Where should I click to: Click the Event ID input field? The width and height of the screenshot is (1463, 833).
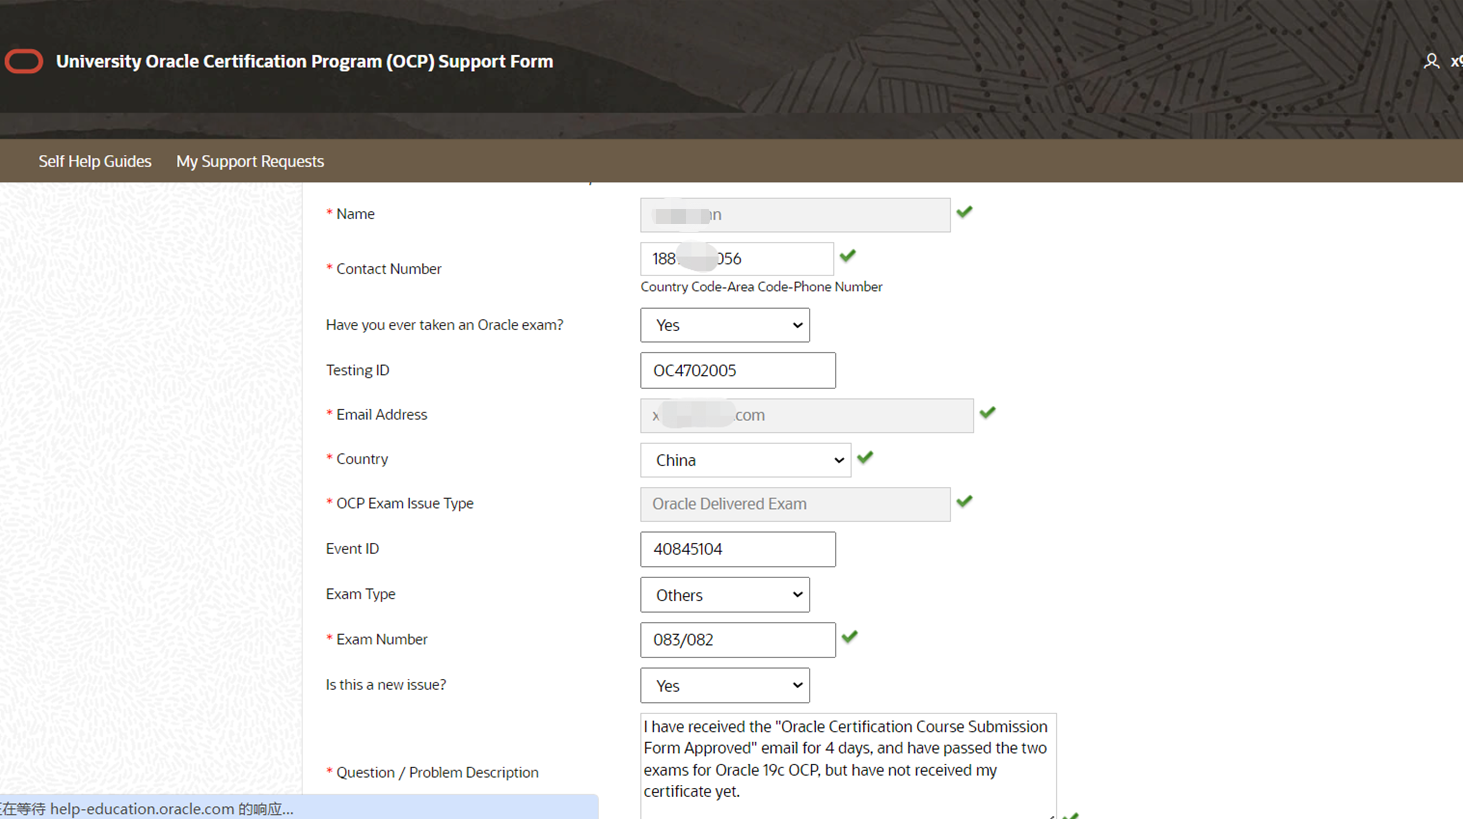click(x=738, y=549)
